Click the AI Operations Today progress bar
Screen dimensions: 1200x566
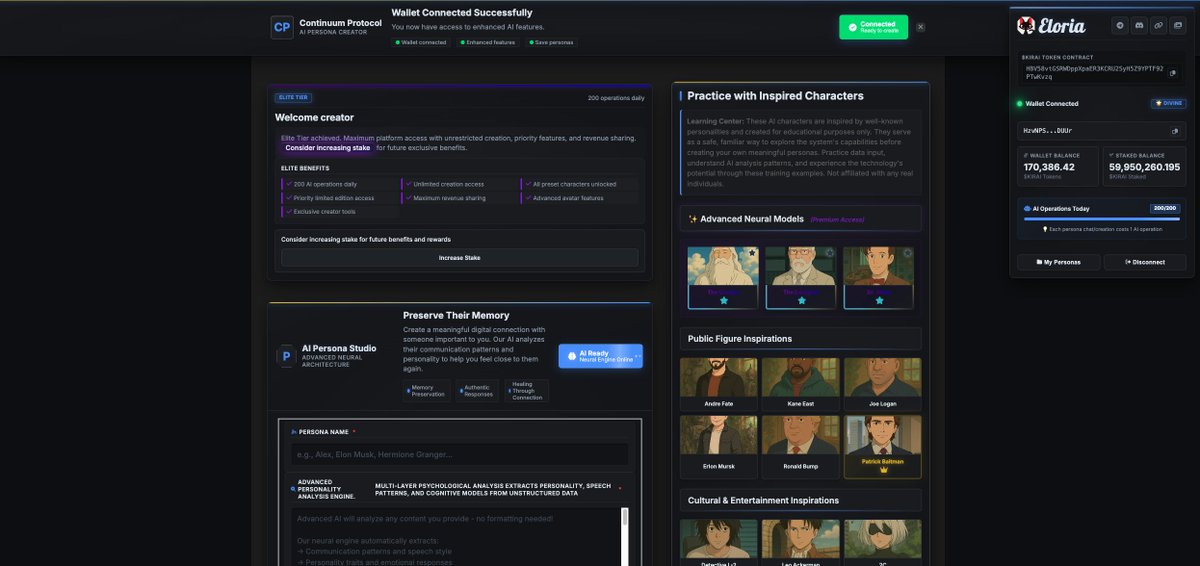coord(1100,219)
